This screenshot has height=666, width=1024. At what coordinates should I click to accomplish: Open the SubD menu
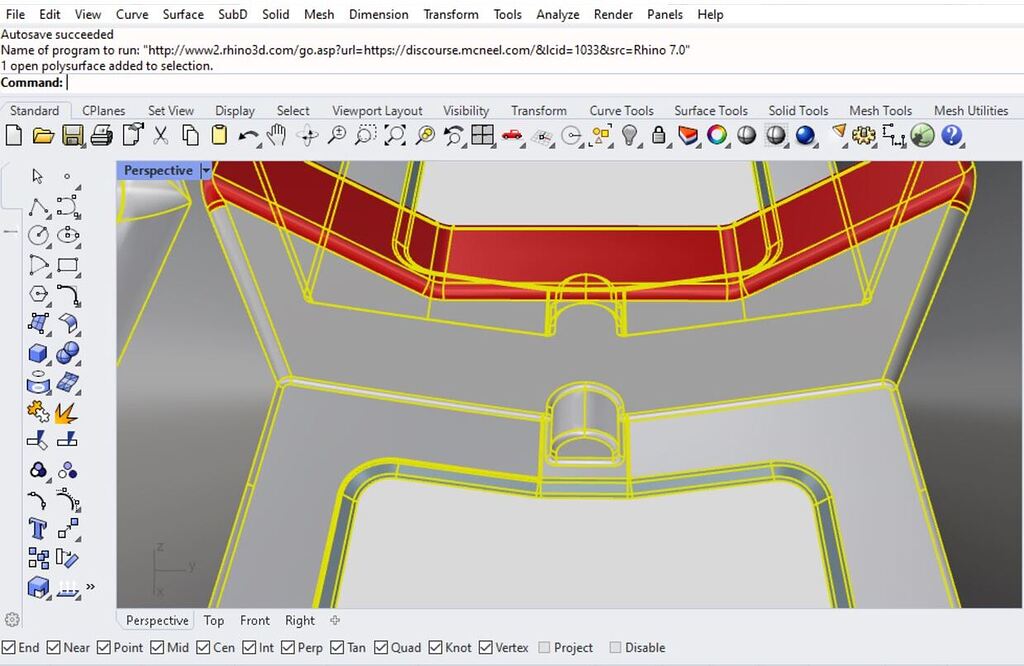[x=232, y=14]
